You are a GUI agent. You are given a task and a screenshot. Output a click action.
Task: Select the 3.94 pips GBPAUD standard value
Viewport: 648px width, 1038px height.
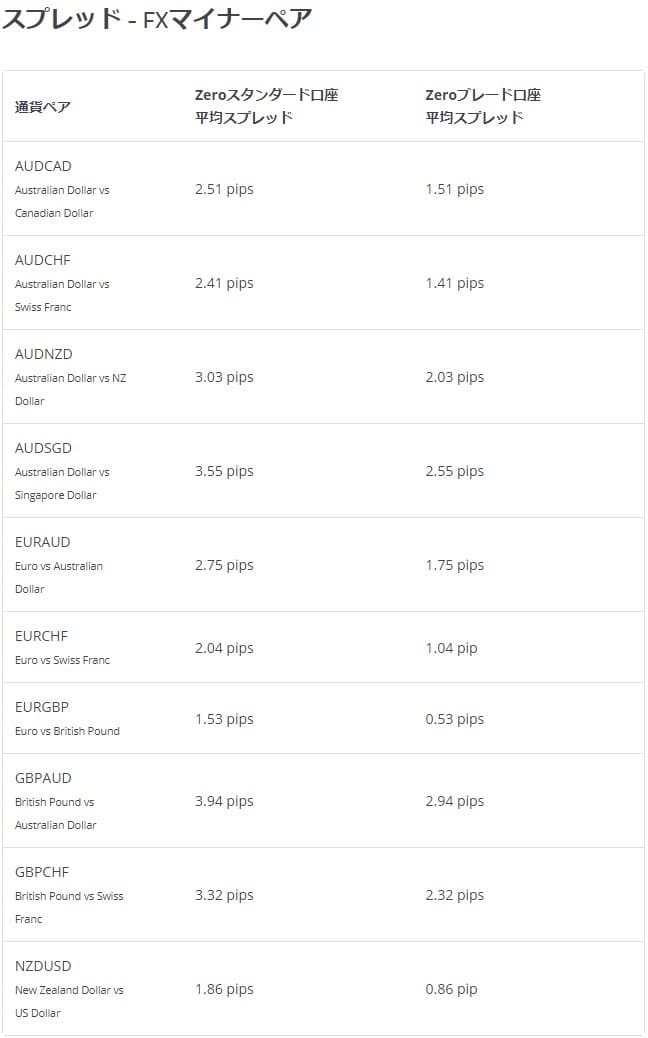coord(224,801)
